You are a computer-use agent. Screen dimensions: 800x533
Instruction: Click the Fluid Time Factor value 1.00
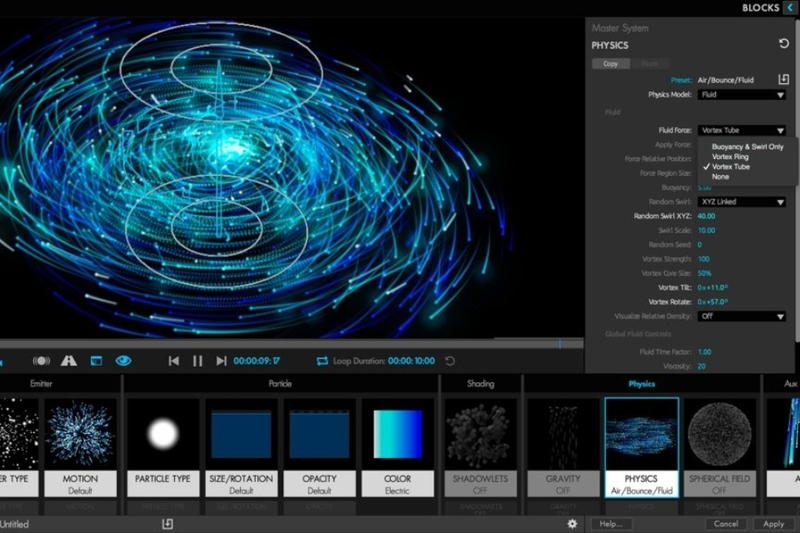tap(705, 352)
